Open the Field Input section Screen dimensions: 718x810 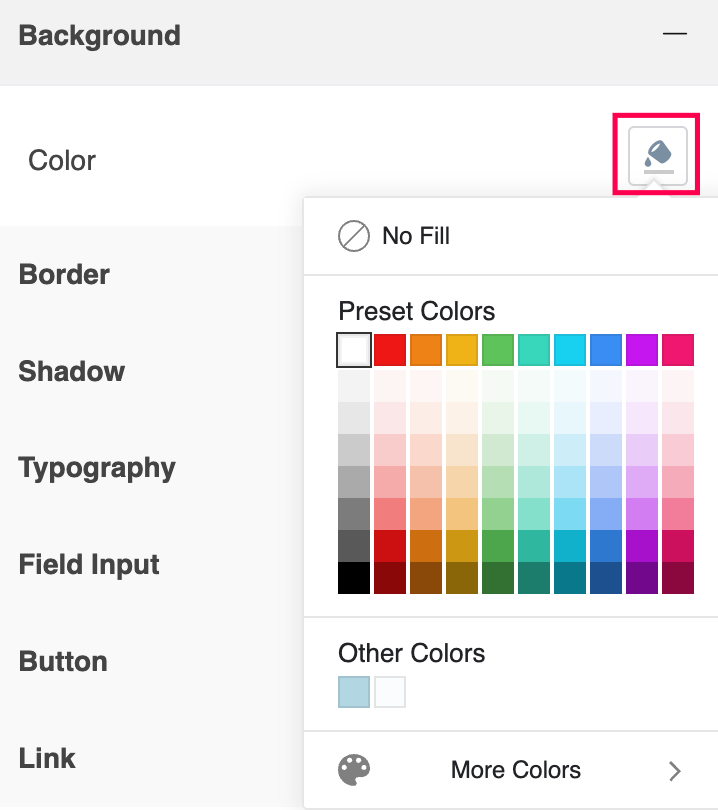click(89, 565)
